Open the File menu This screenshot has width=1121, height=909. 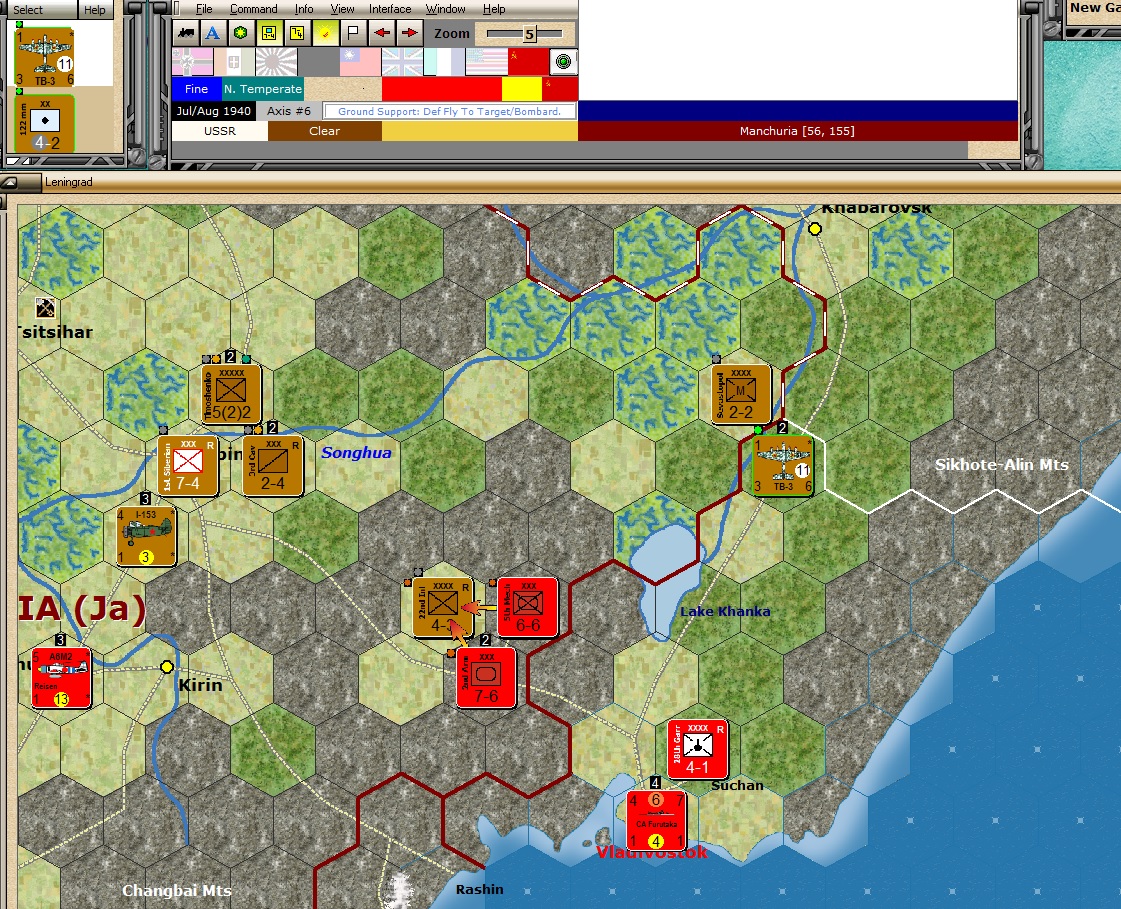204,9
